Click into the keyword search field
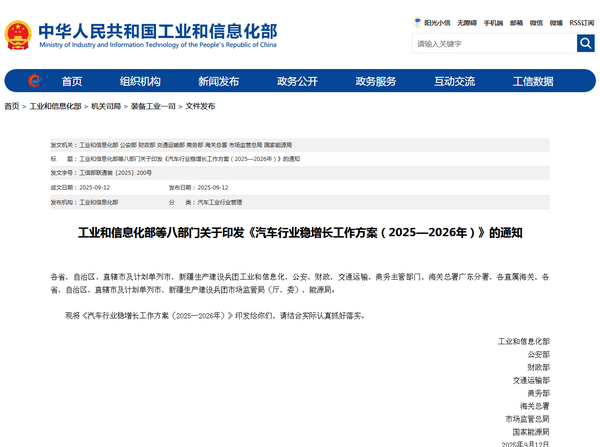This screenshot has height=447, width=600. click(x=493, y=43)
